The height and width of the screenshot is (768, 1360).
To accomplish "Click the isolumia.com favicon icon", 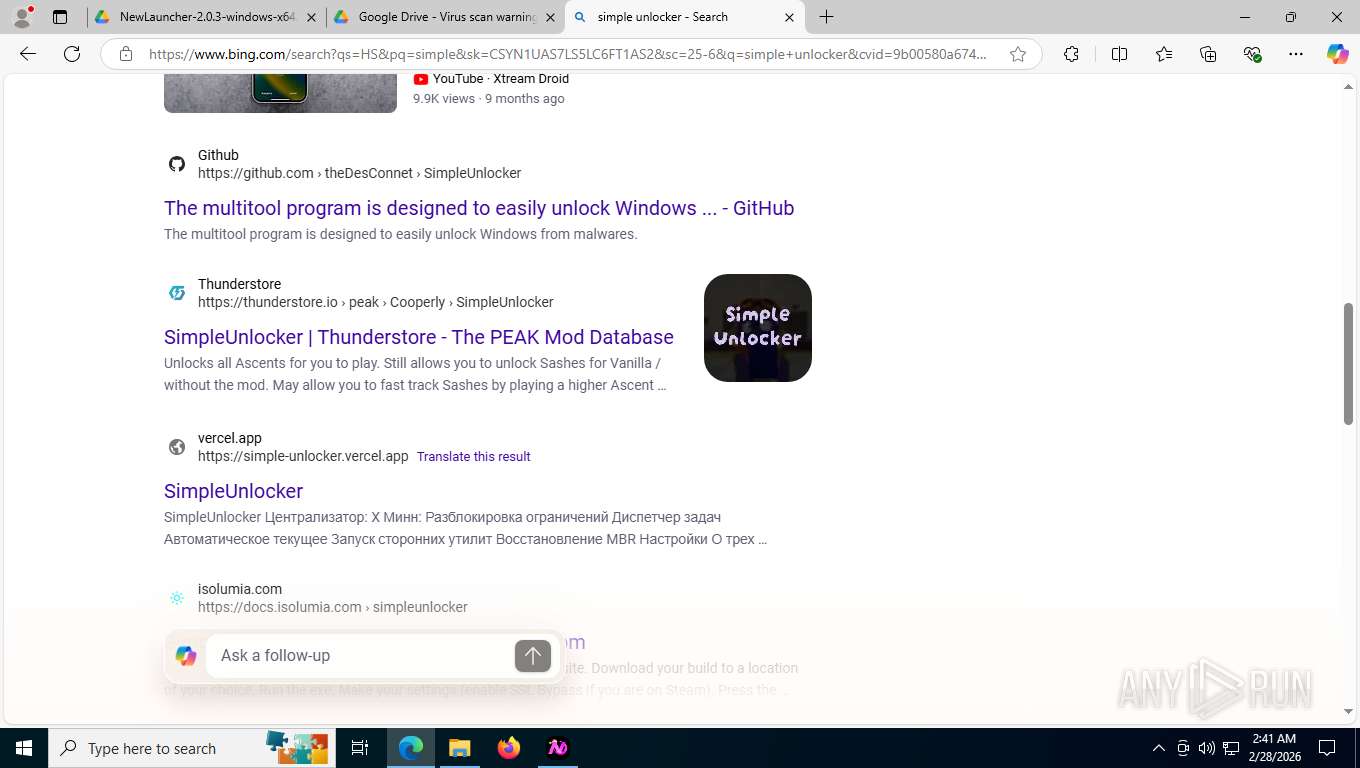I will point(177,598).
